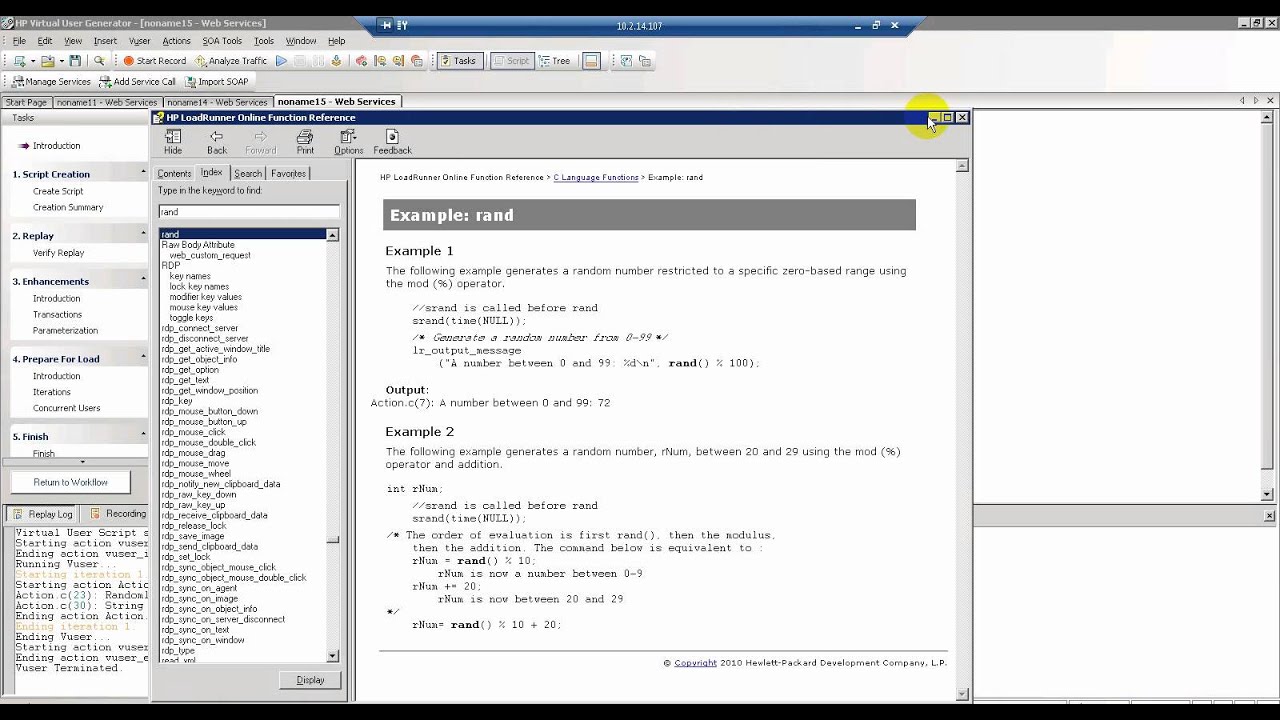Go back in the Function Reference
The image size is (1280, 720).
[x=217, y=142]
